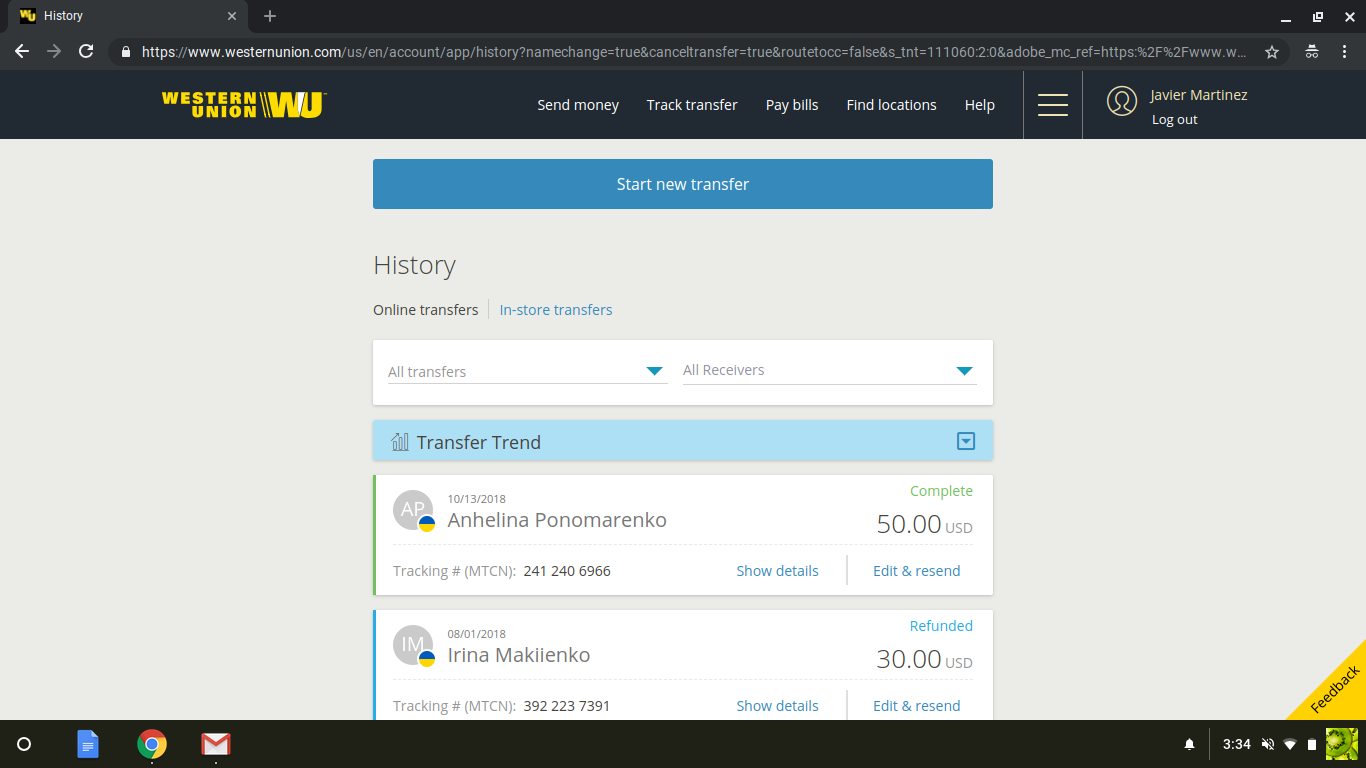Go back with the browser back arrow
The width and height of the screenshot is (1366, 768).
pyautogui.click(x=22, y=51)
